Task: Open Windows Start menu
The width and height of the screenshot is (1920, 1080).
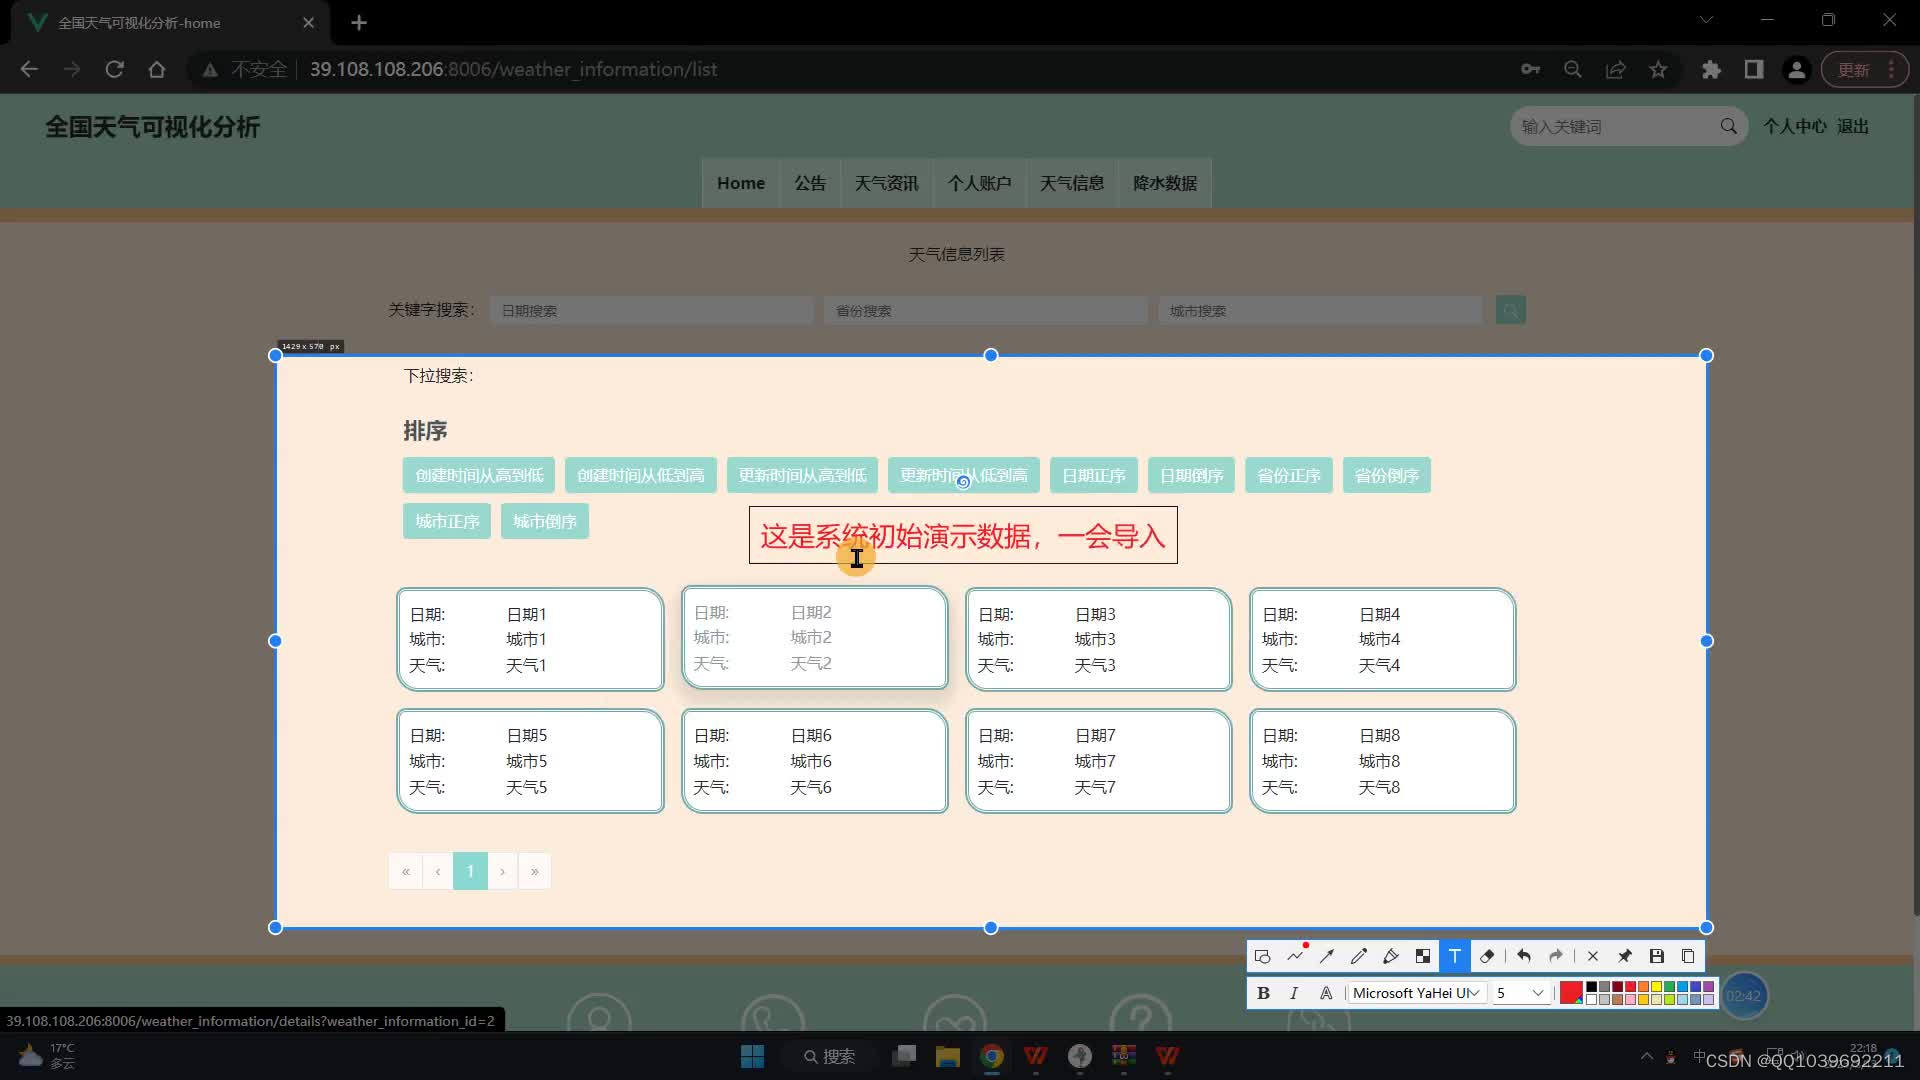Action: coord(752,1056)
